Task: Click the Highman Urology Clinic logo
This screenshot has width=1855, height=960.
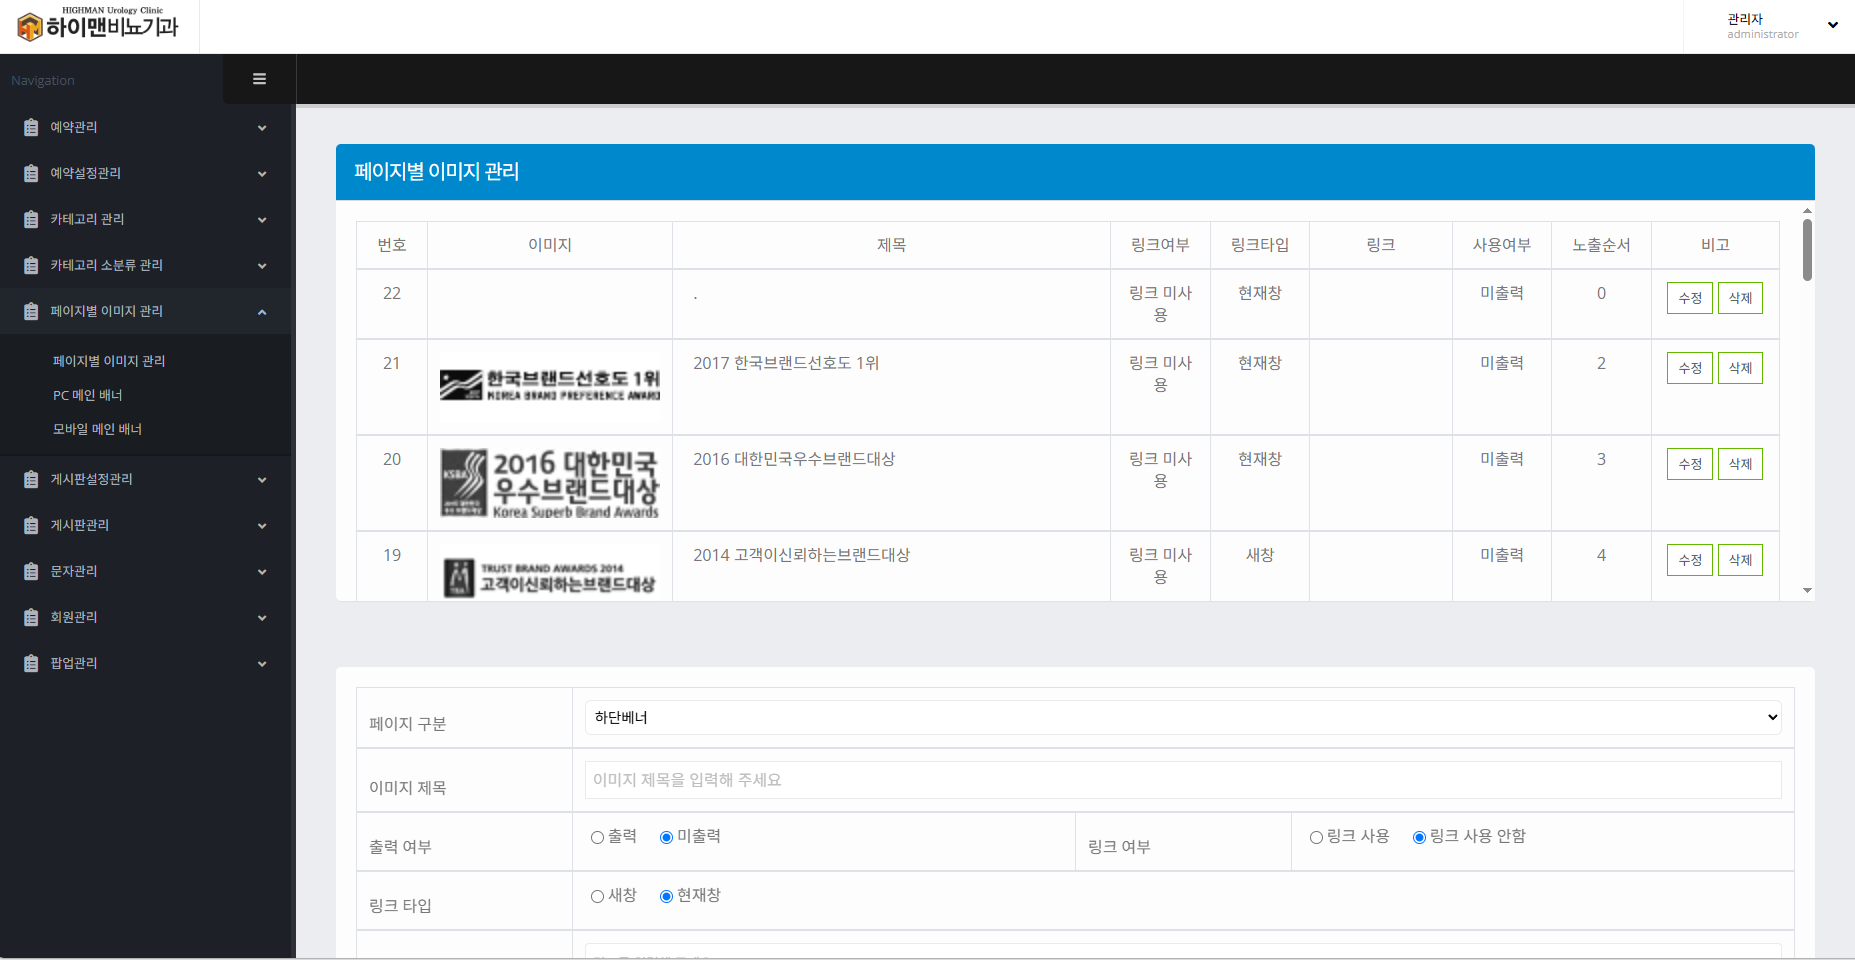Action: pos(98,24)
